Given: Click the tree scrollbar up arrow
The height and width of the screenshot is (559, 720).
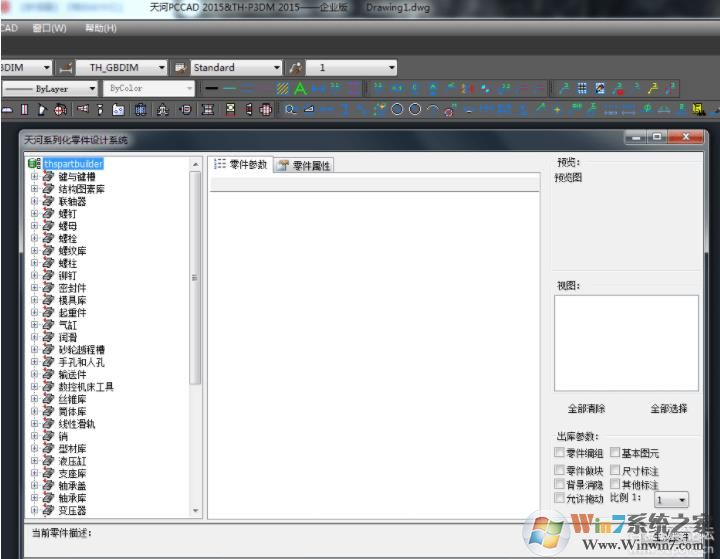Looking at the screenshot, I should pos(195,164).
